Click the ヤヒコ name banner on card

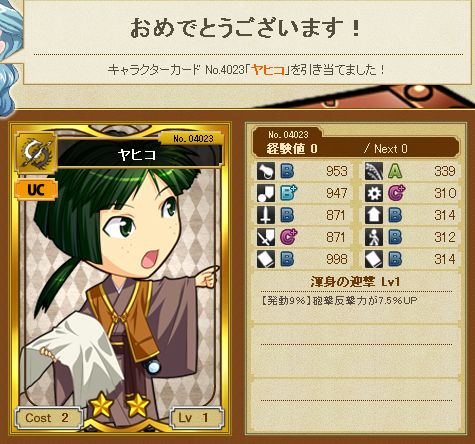(x=139, y=154)
